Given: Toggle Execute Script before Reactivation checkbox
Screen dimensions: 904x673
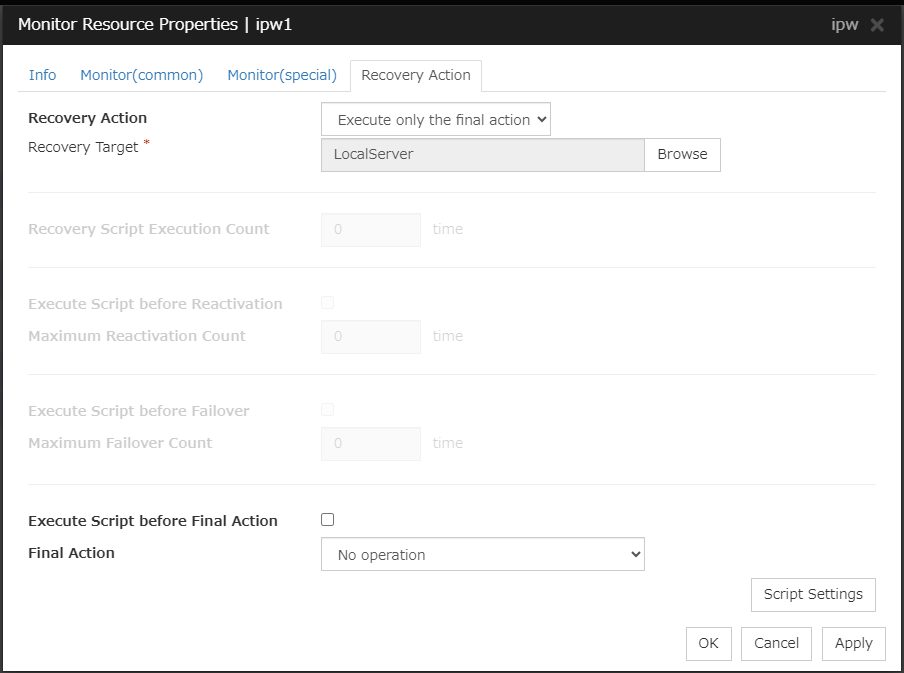Looking at the screenshot, I should (327, 303).
